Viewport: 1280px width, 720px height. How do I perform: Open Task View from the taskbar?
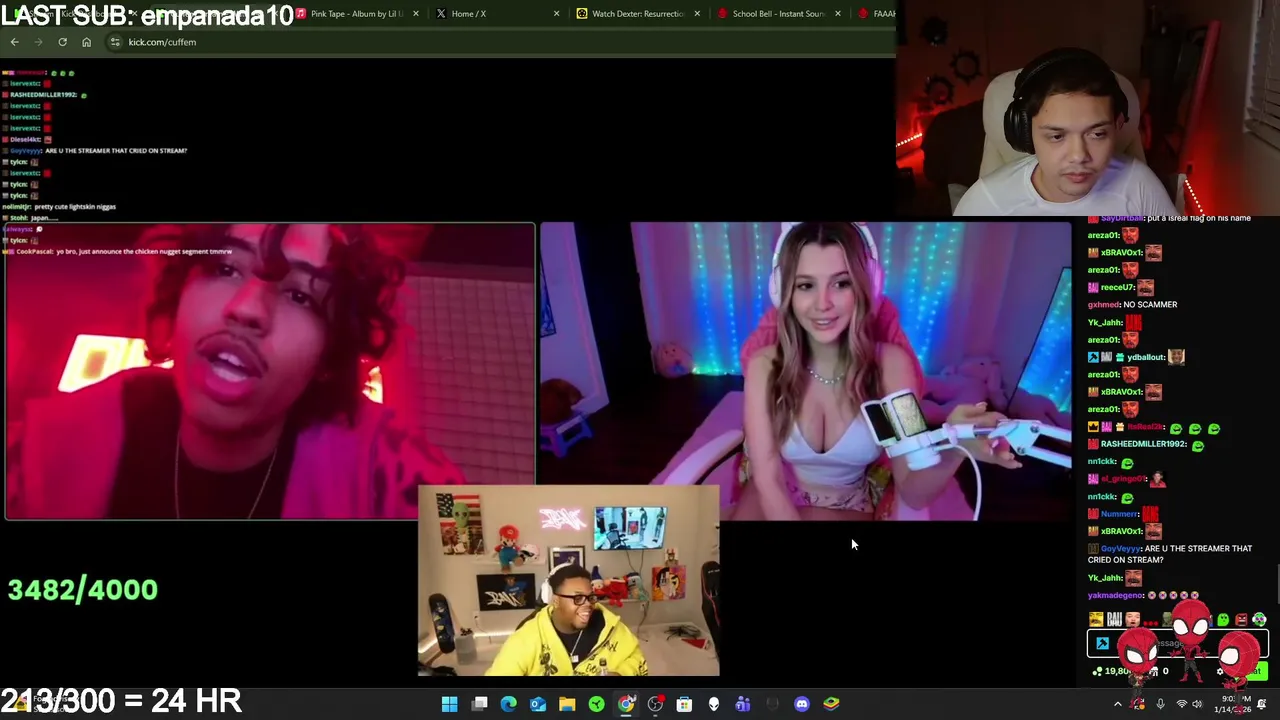coord(480,704)
